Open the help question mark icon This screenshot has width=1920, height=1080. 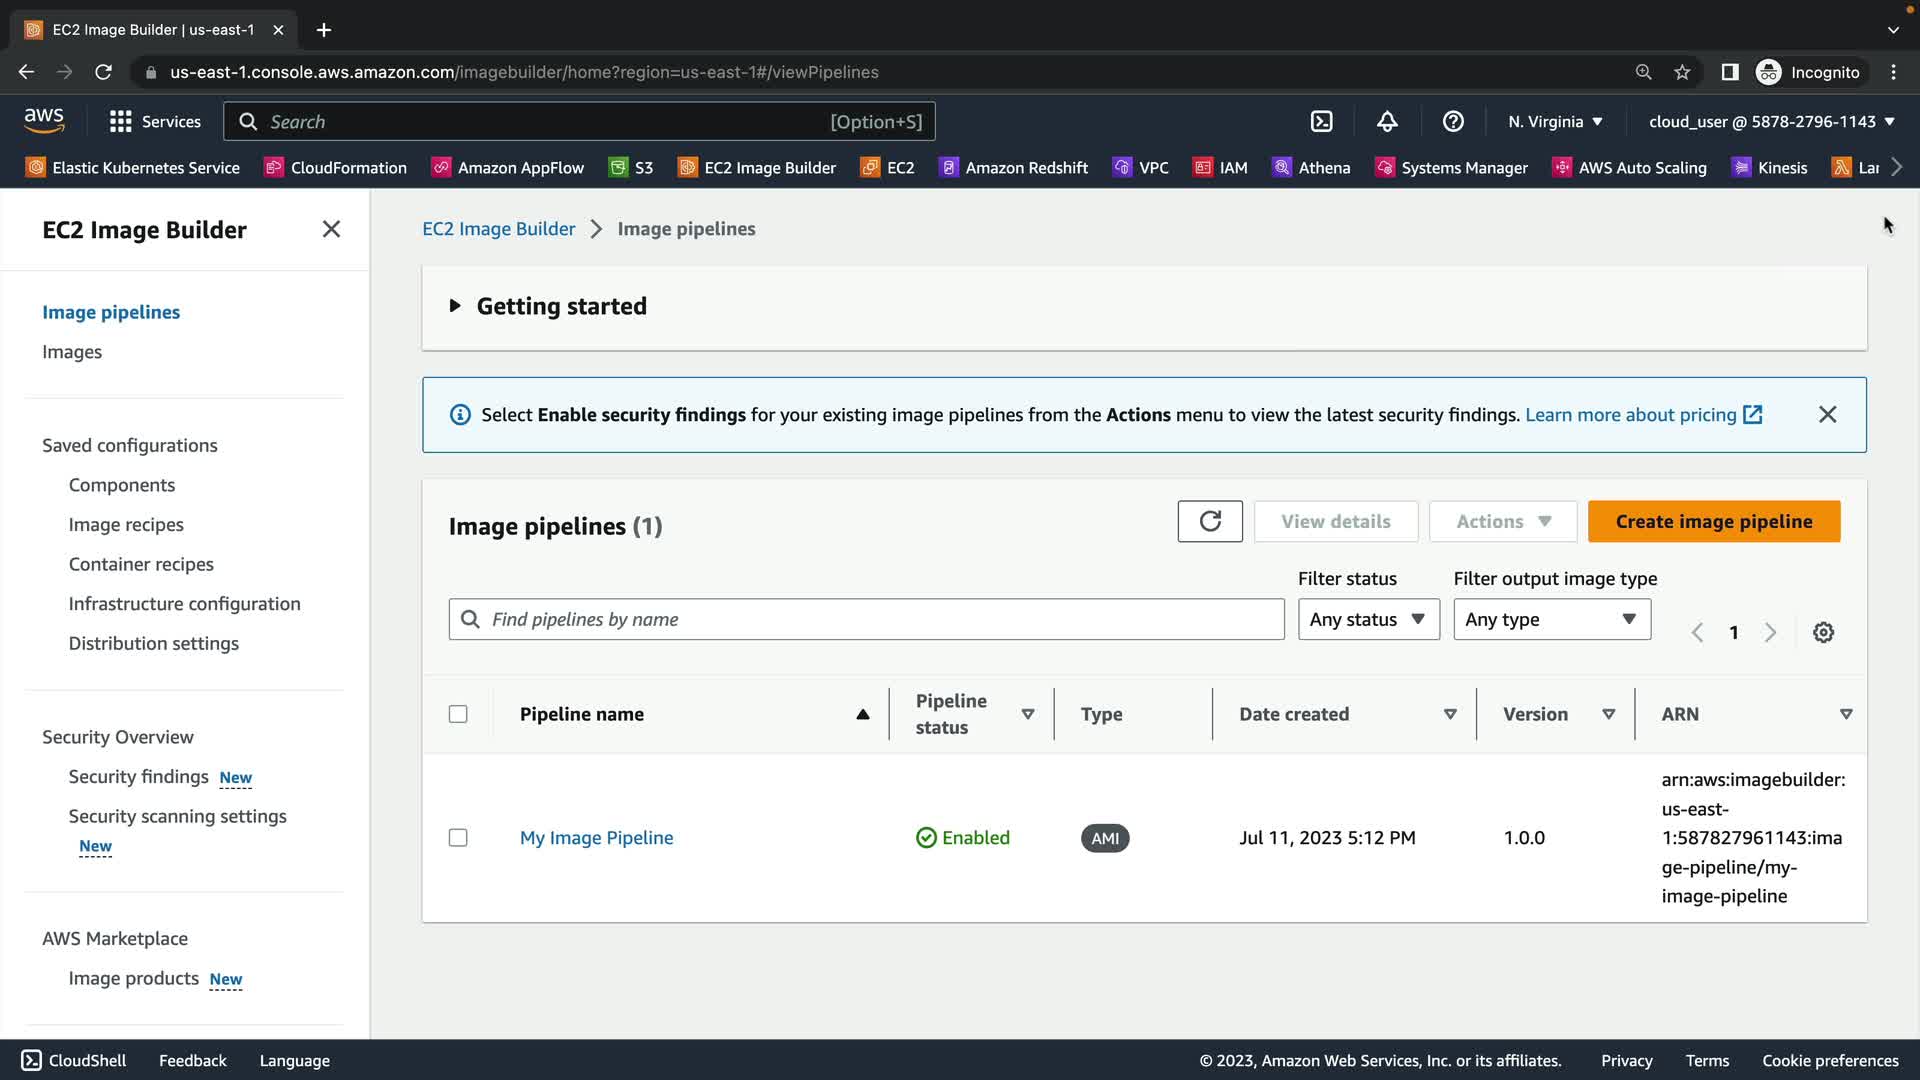pyautogui.click(x=1453, y=122)
